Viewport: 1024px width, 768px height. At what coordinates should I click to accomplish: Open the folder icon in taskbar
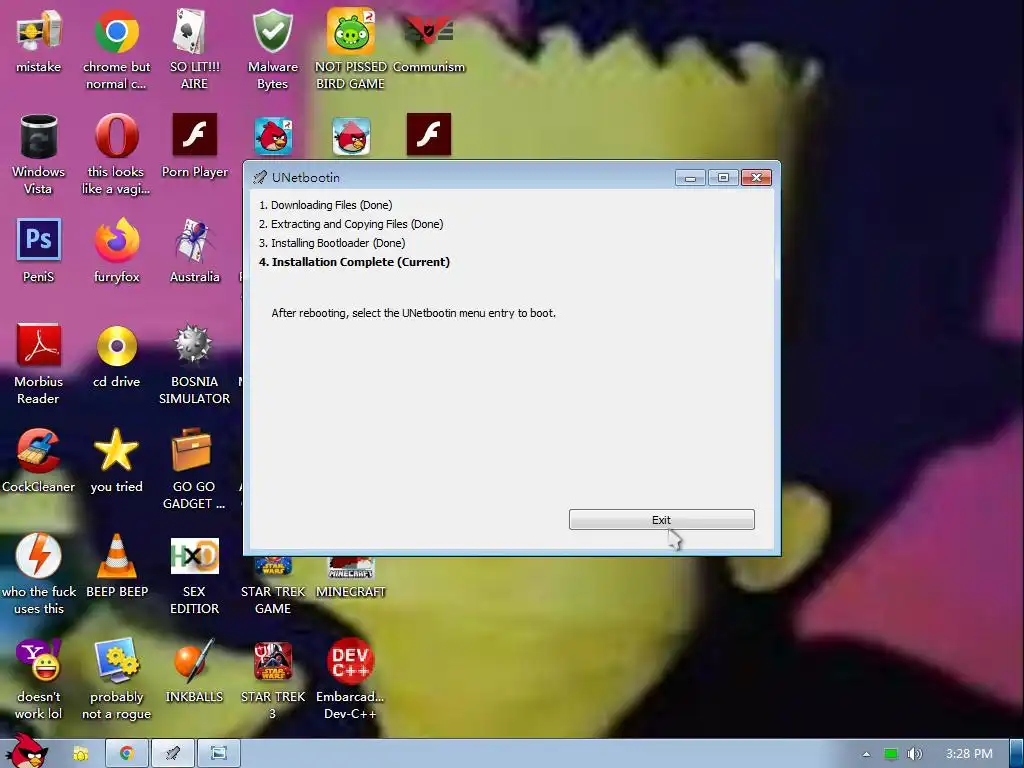tap(81, 754)
